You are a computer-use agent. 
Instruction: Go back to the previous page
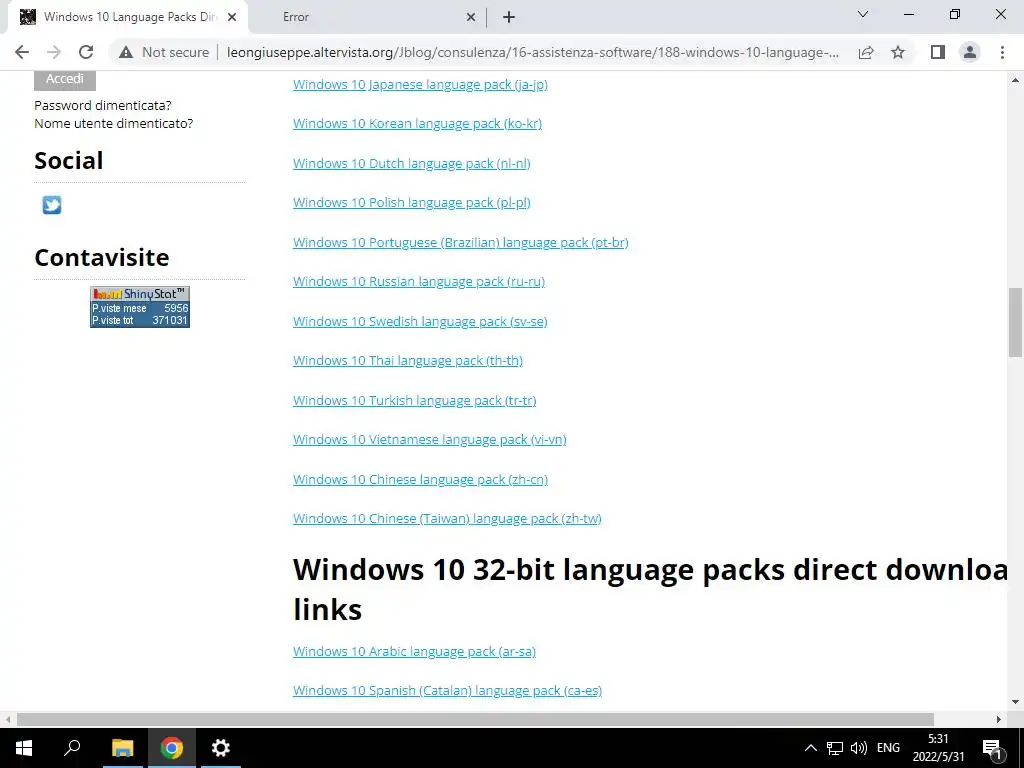(22, 52)
